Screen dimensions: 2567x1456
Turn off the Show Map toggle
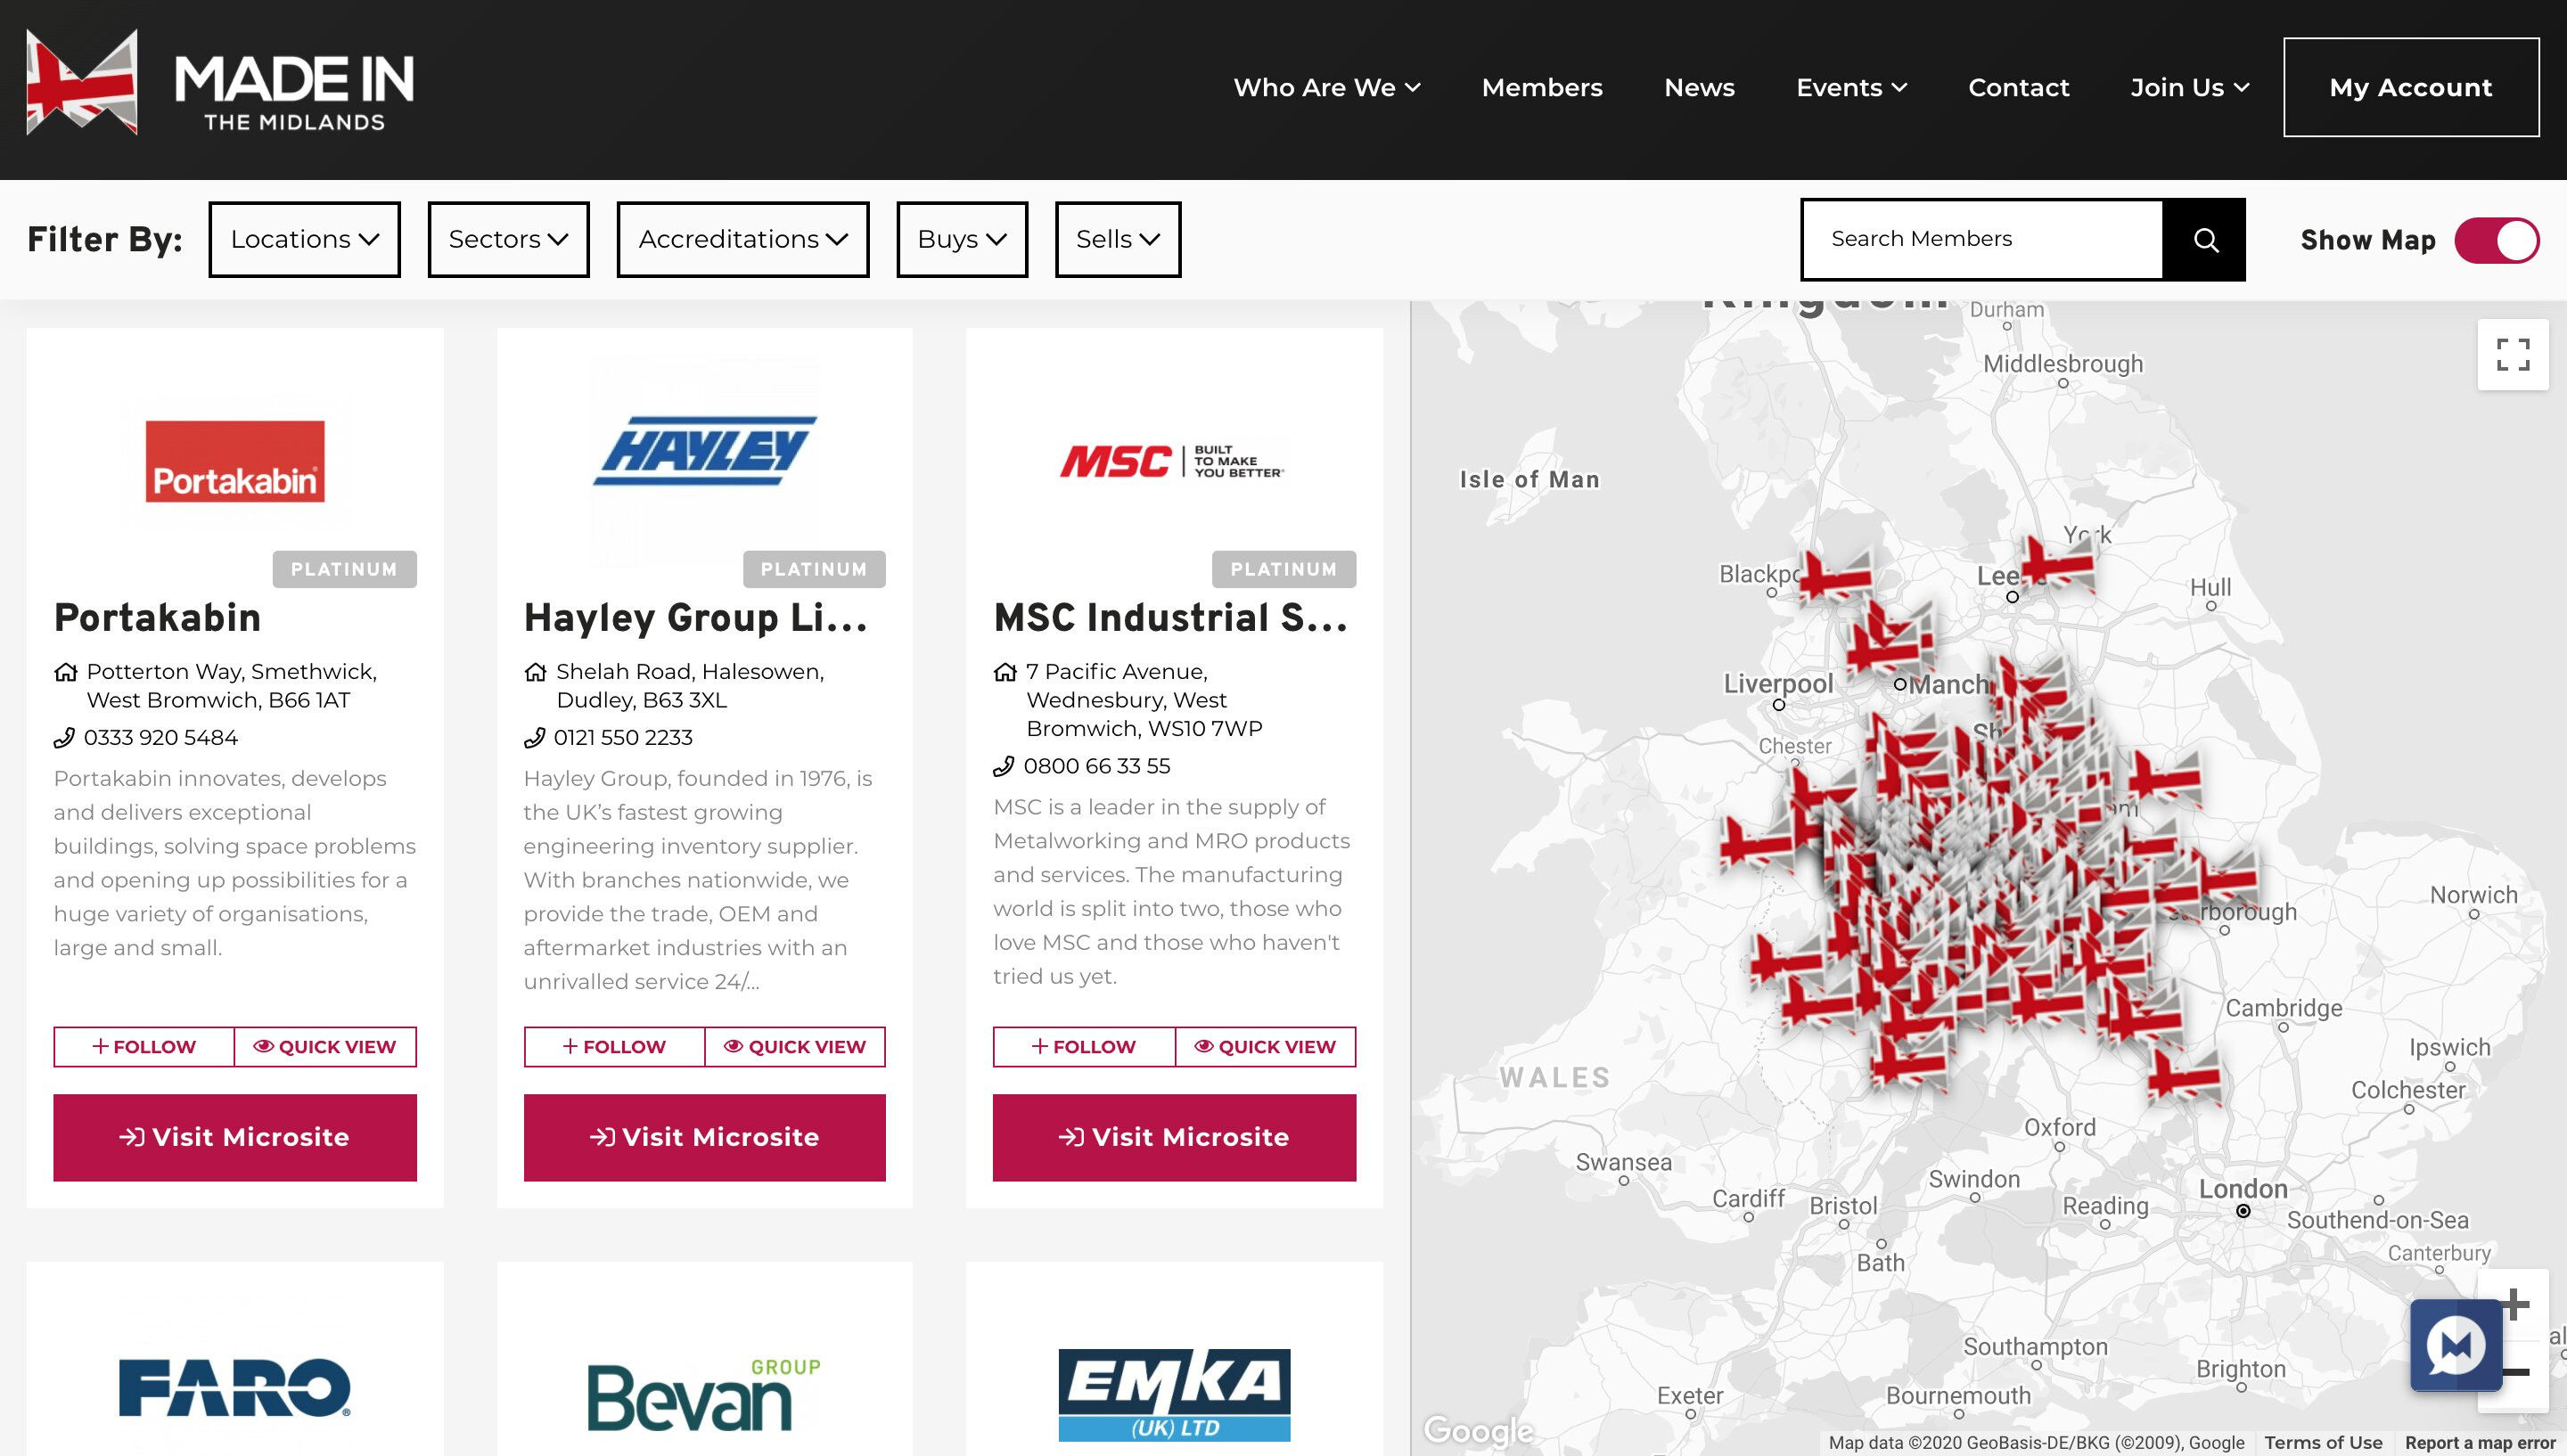2496,240
